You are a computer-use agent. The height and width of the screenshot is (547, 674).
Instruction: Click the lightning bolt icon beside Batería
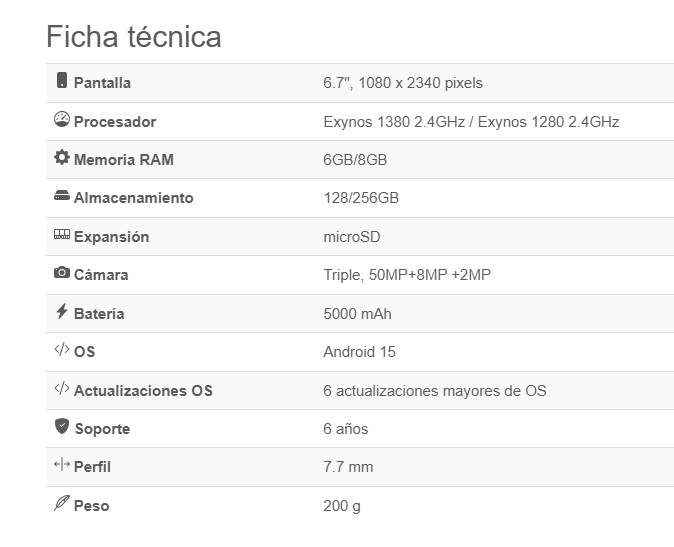pos(62,311)
